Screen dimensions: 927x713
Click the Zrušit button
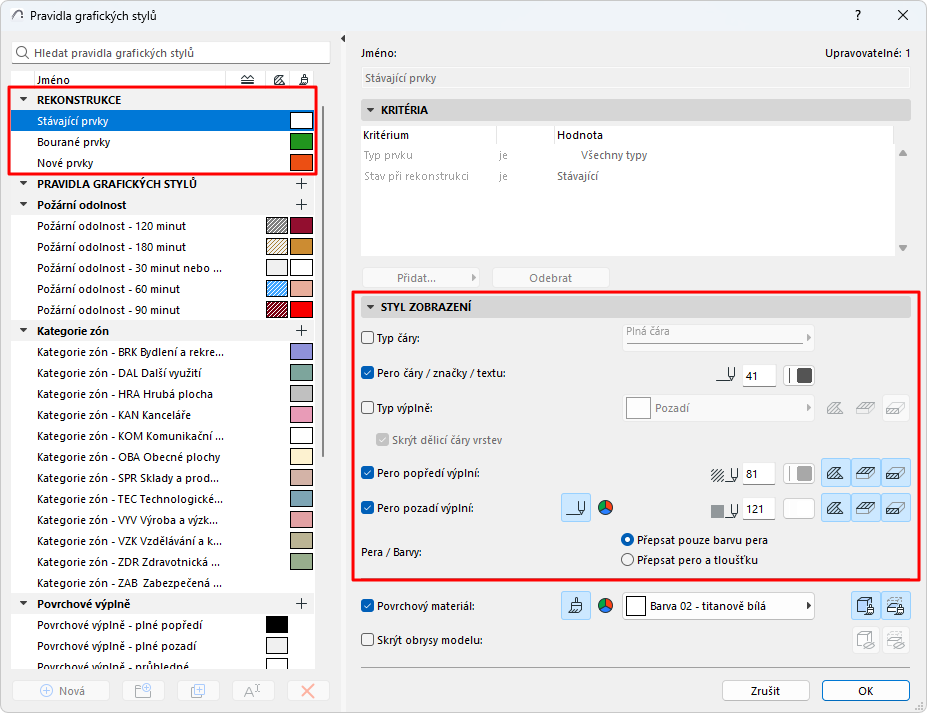coord(766,691)
